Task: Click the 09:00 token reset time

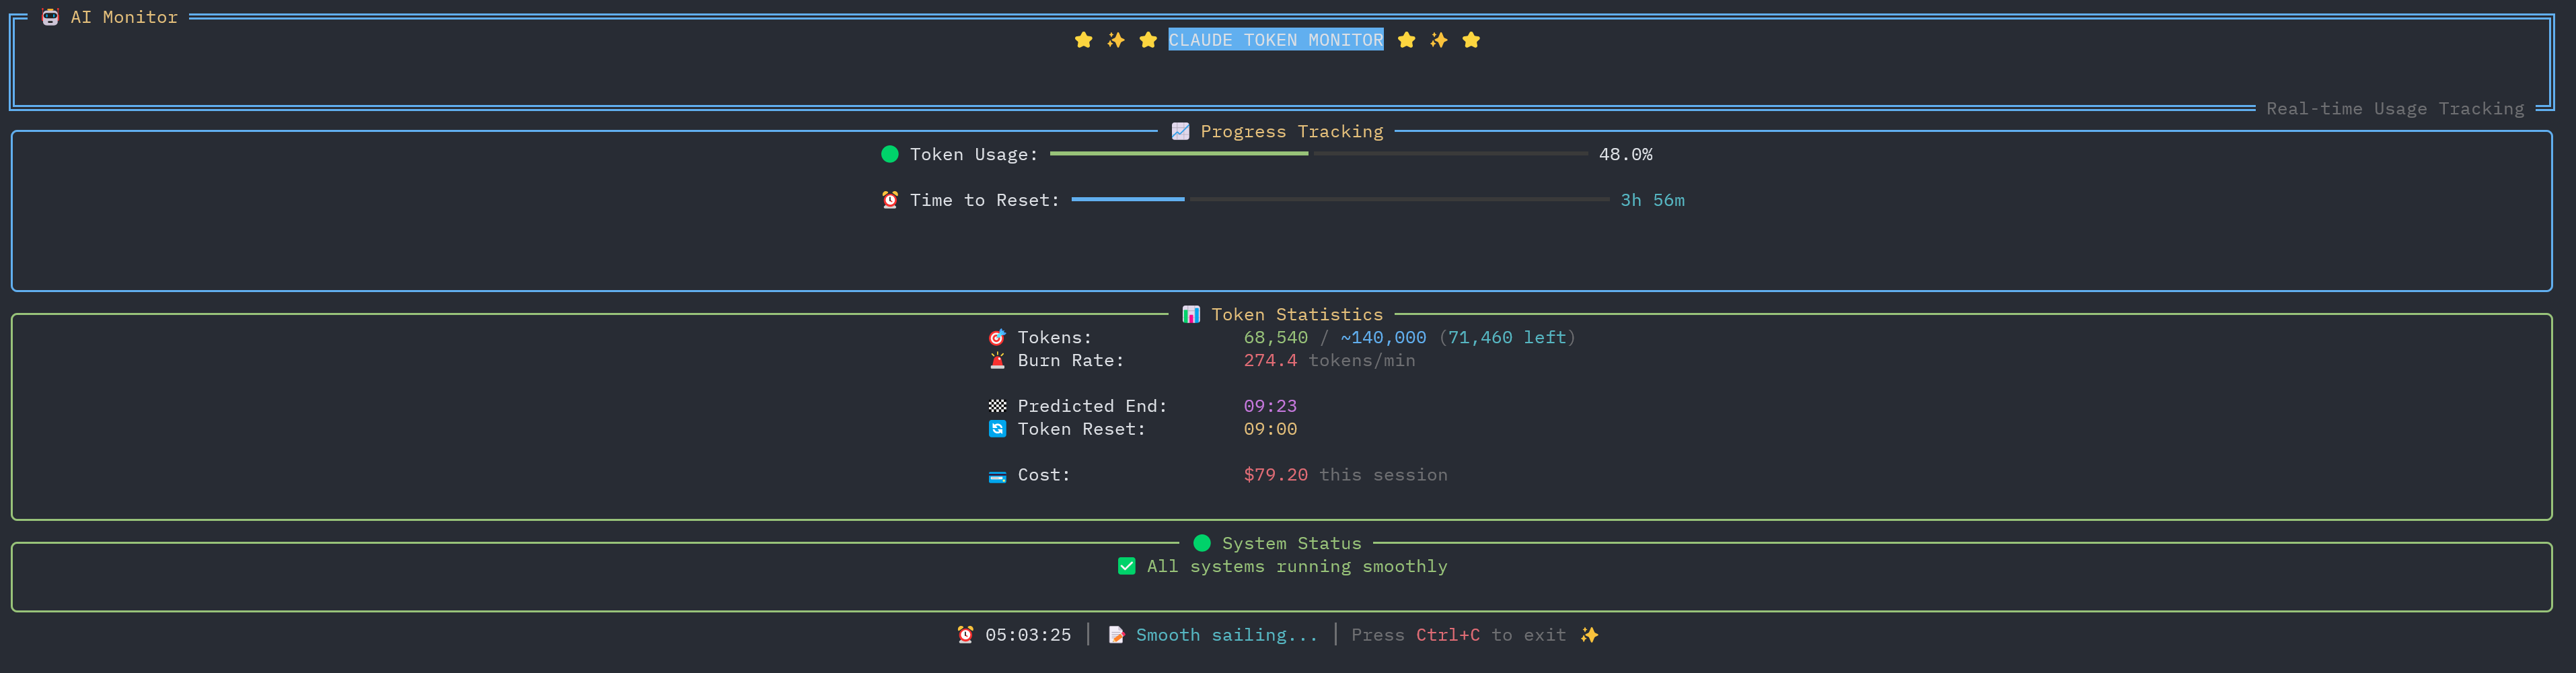Action: (1270, 429)
